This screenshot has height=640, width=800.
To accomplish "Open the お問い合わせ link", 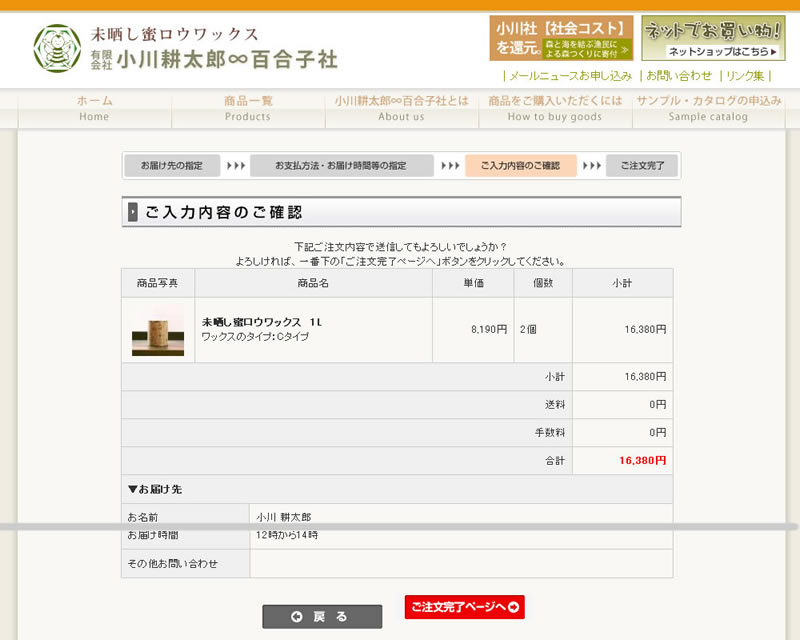I will click(x=678, y=76).
